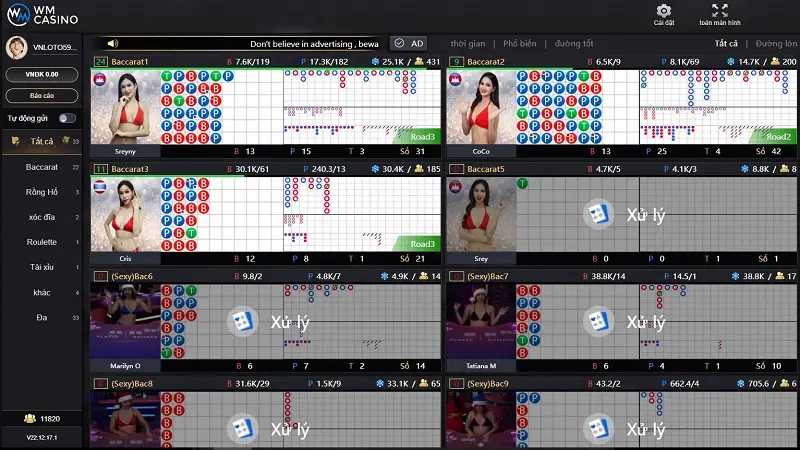This screenshot has width=800, height=450.
Task: Click the Báo cáo button
Action: (x=42, y=95)
